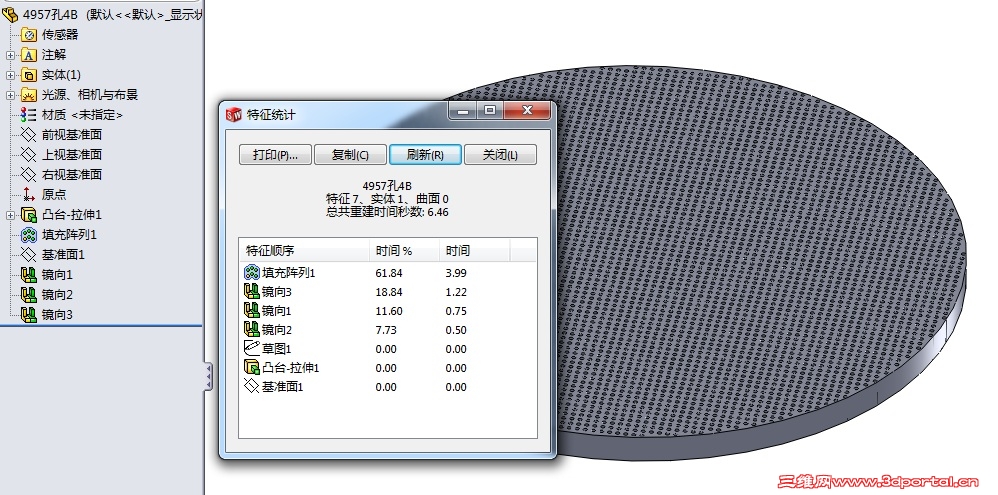This screenshot has width=998, height=495.
Task: Click the 镜向1 mirror icon in tree
Action: [x=29, y=275]
